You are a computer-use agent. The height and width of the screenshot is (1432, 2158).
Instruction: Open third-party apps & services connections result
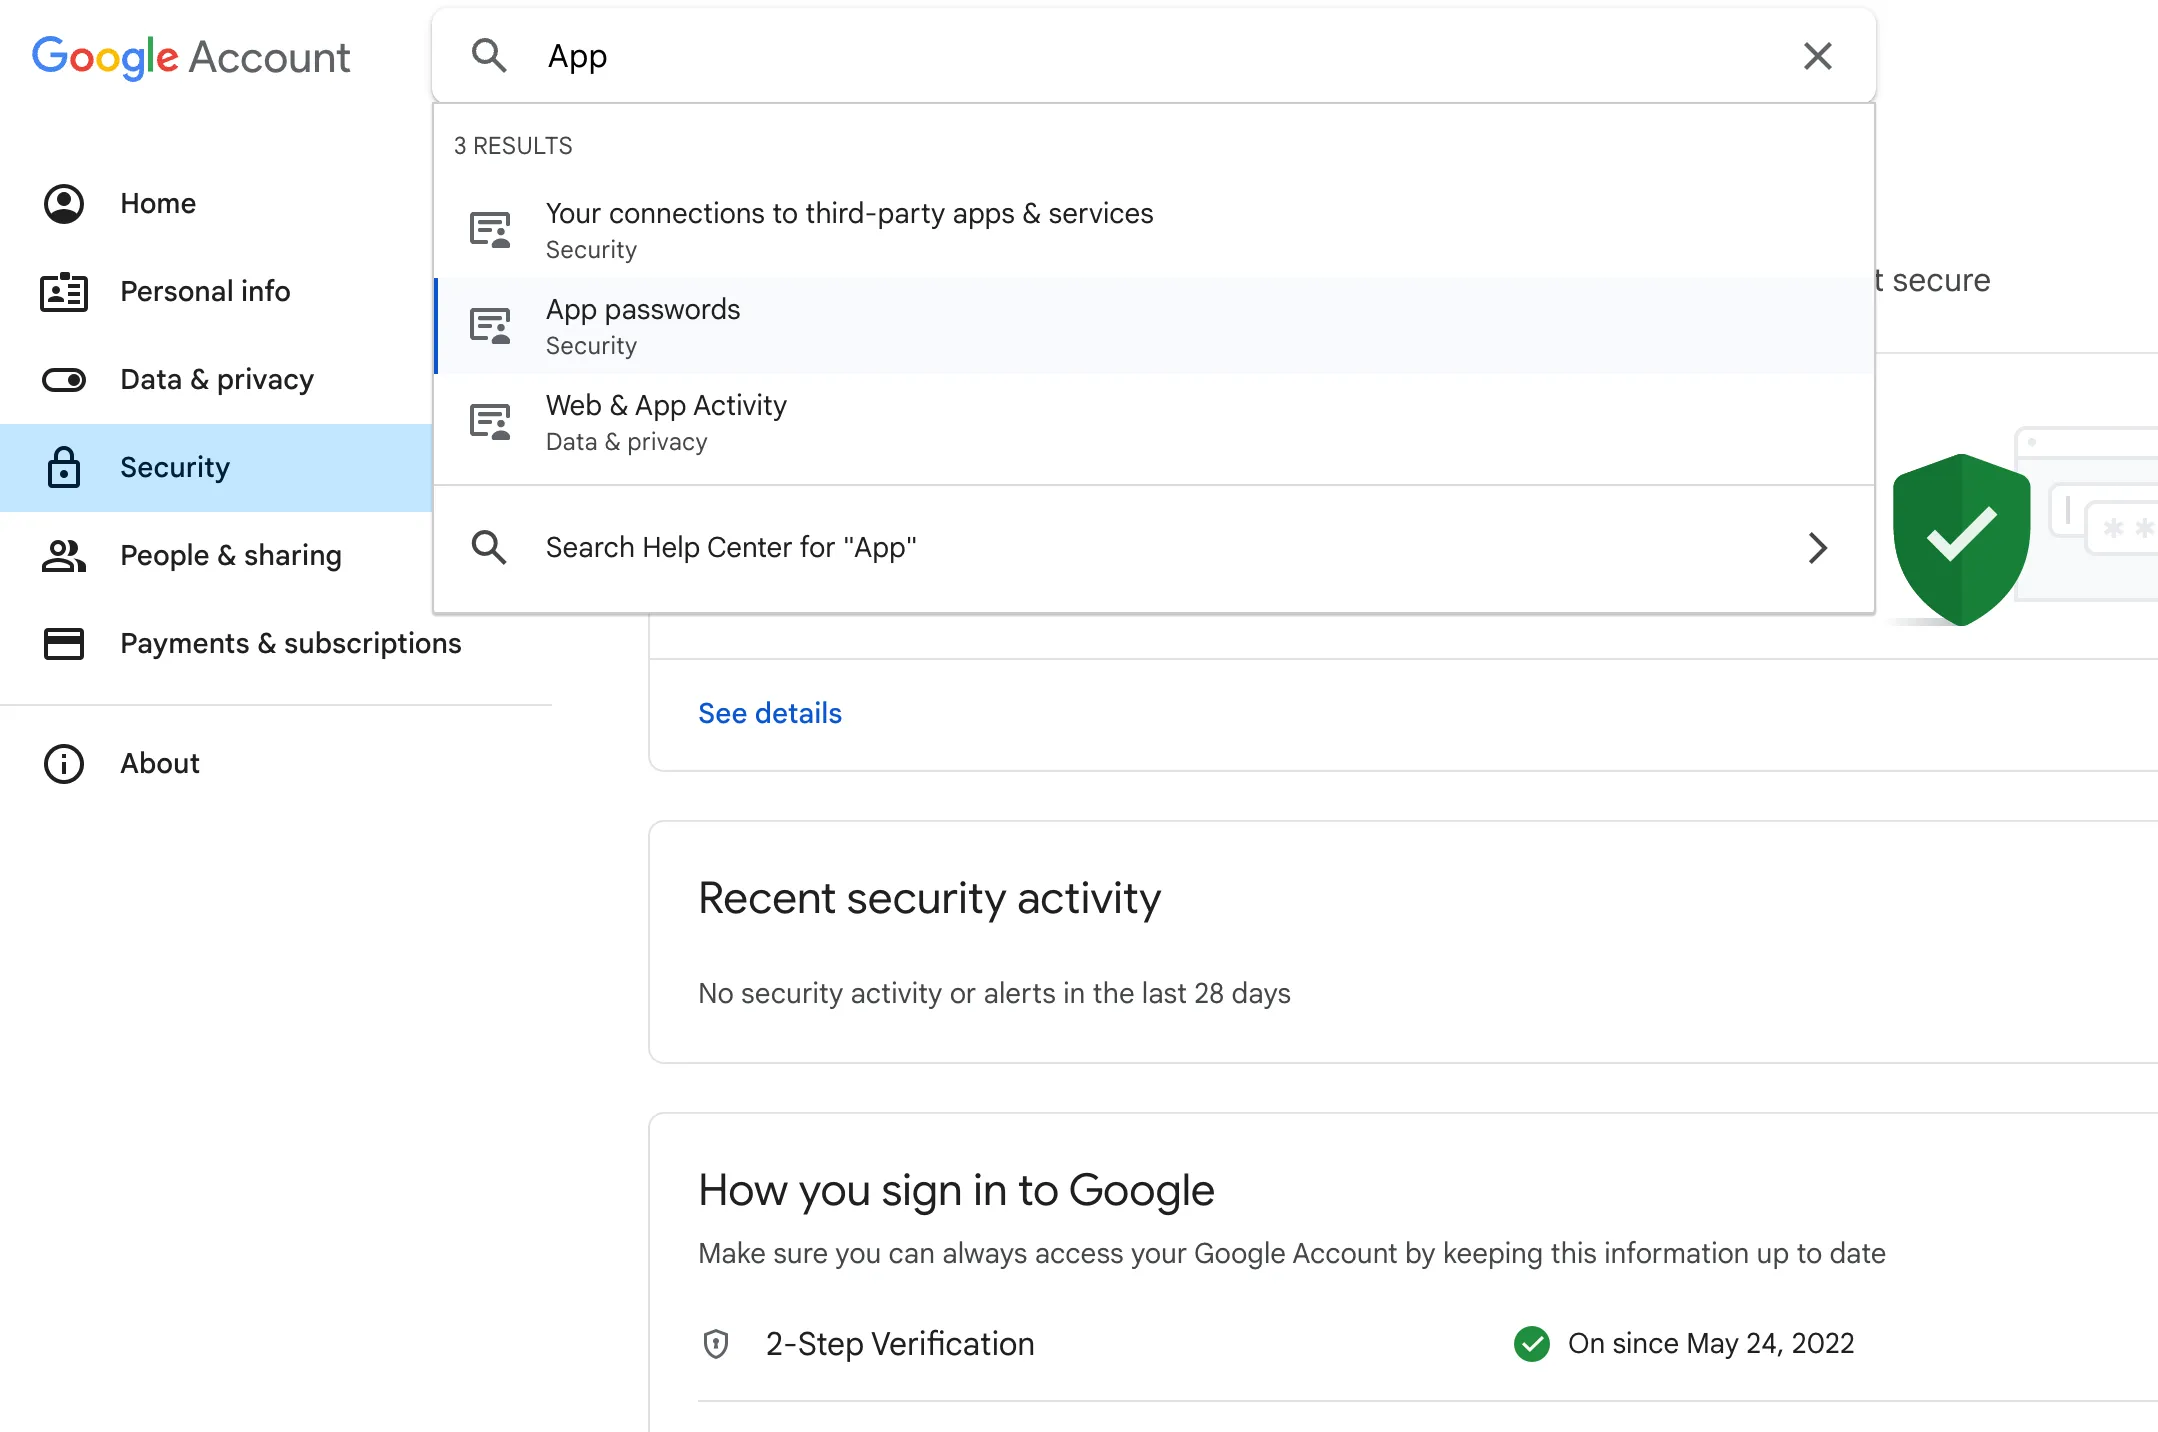point(849,230)
